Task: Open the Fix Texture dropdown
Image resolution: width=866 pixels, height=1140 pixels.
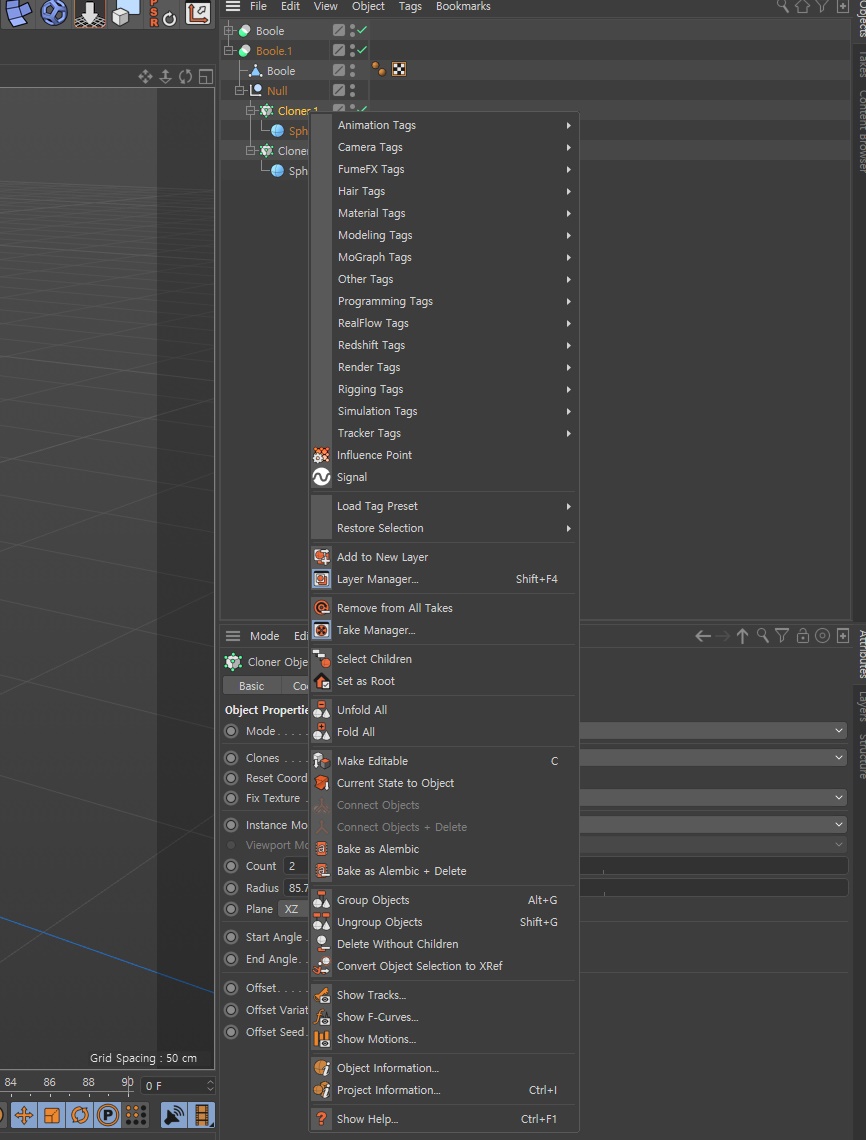Action: (x=713, y=798)
